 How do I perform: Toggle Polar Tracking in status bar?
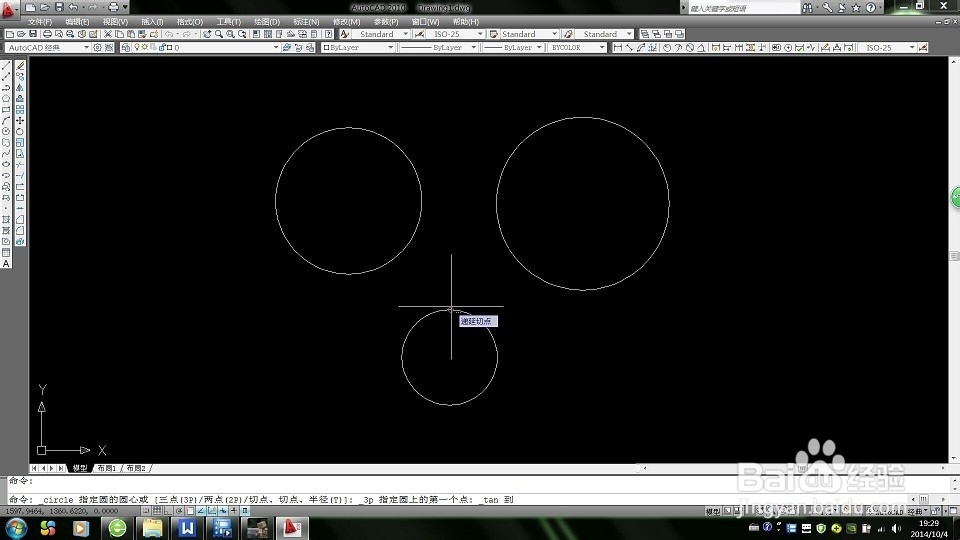point(179,511)
